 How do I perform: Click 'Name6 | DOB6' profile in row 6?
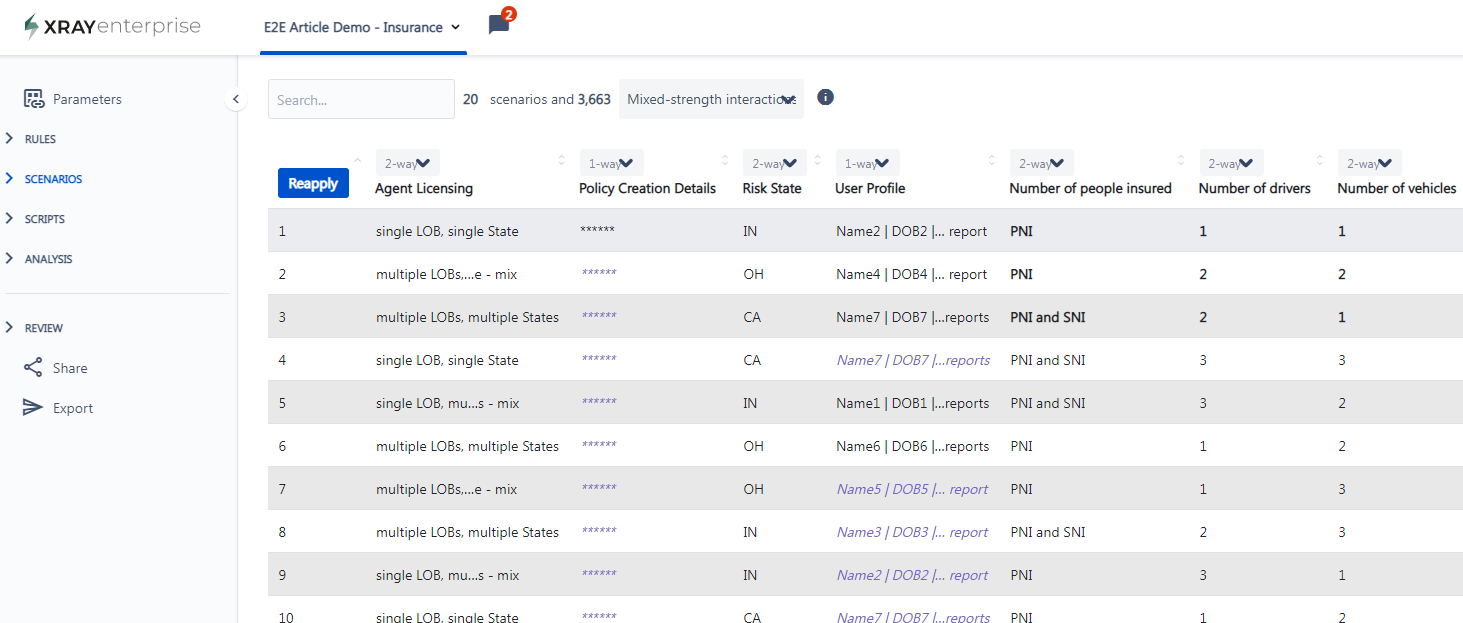(913, 446)
